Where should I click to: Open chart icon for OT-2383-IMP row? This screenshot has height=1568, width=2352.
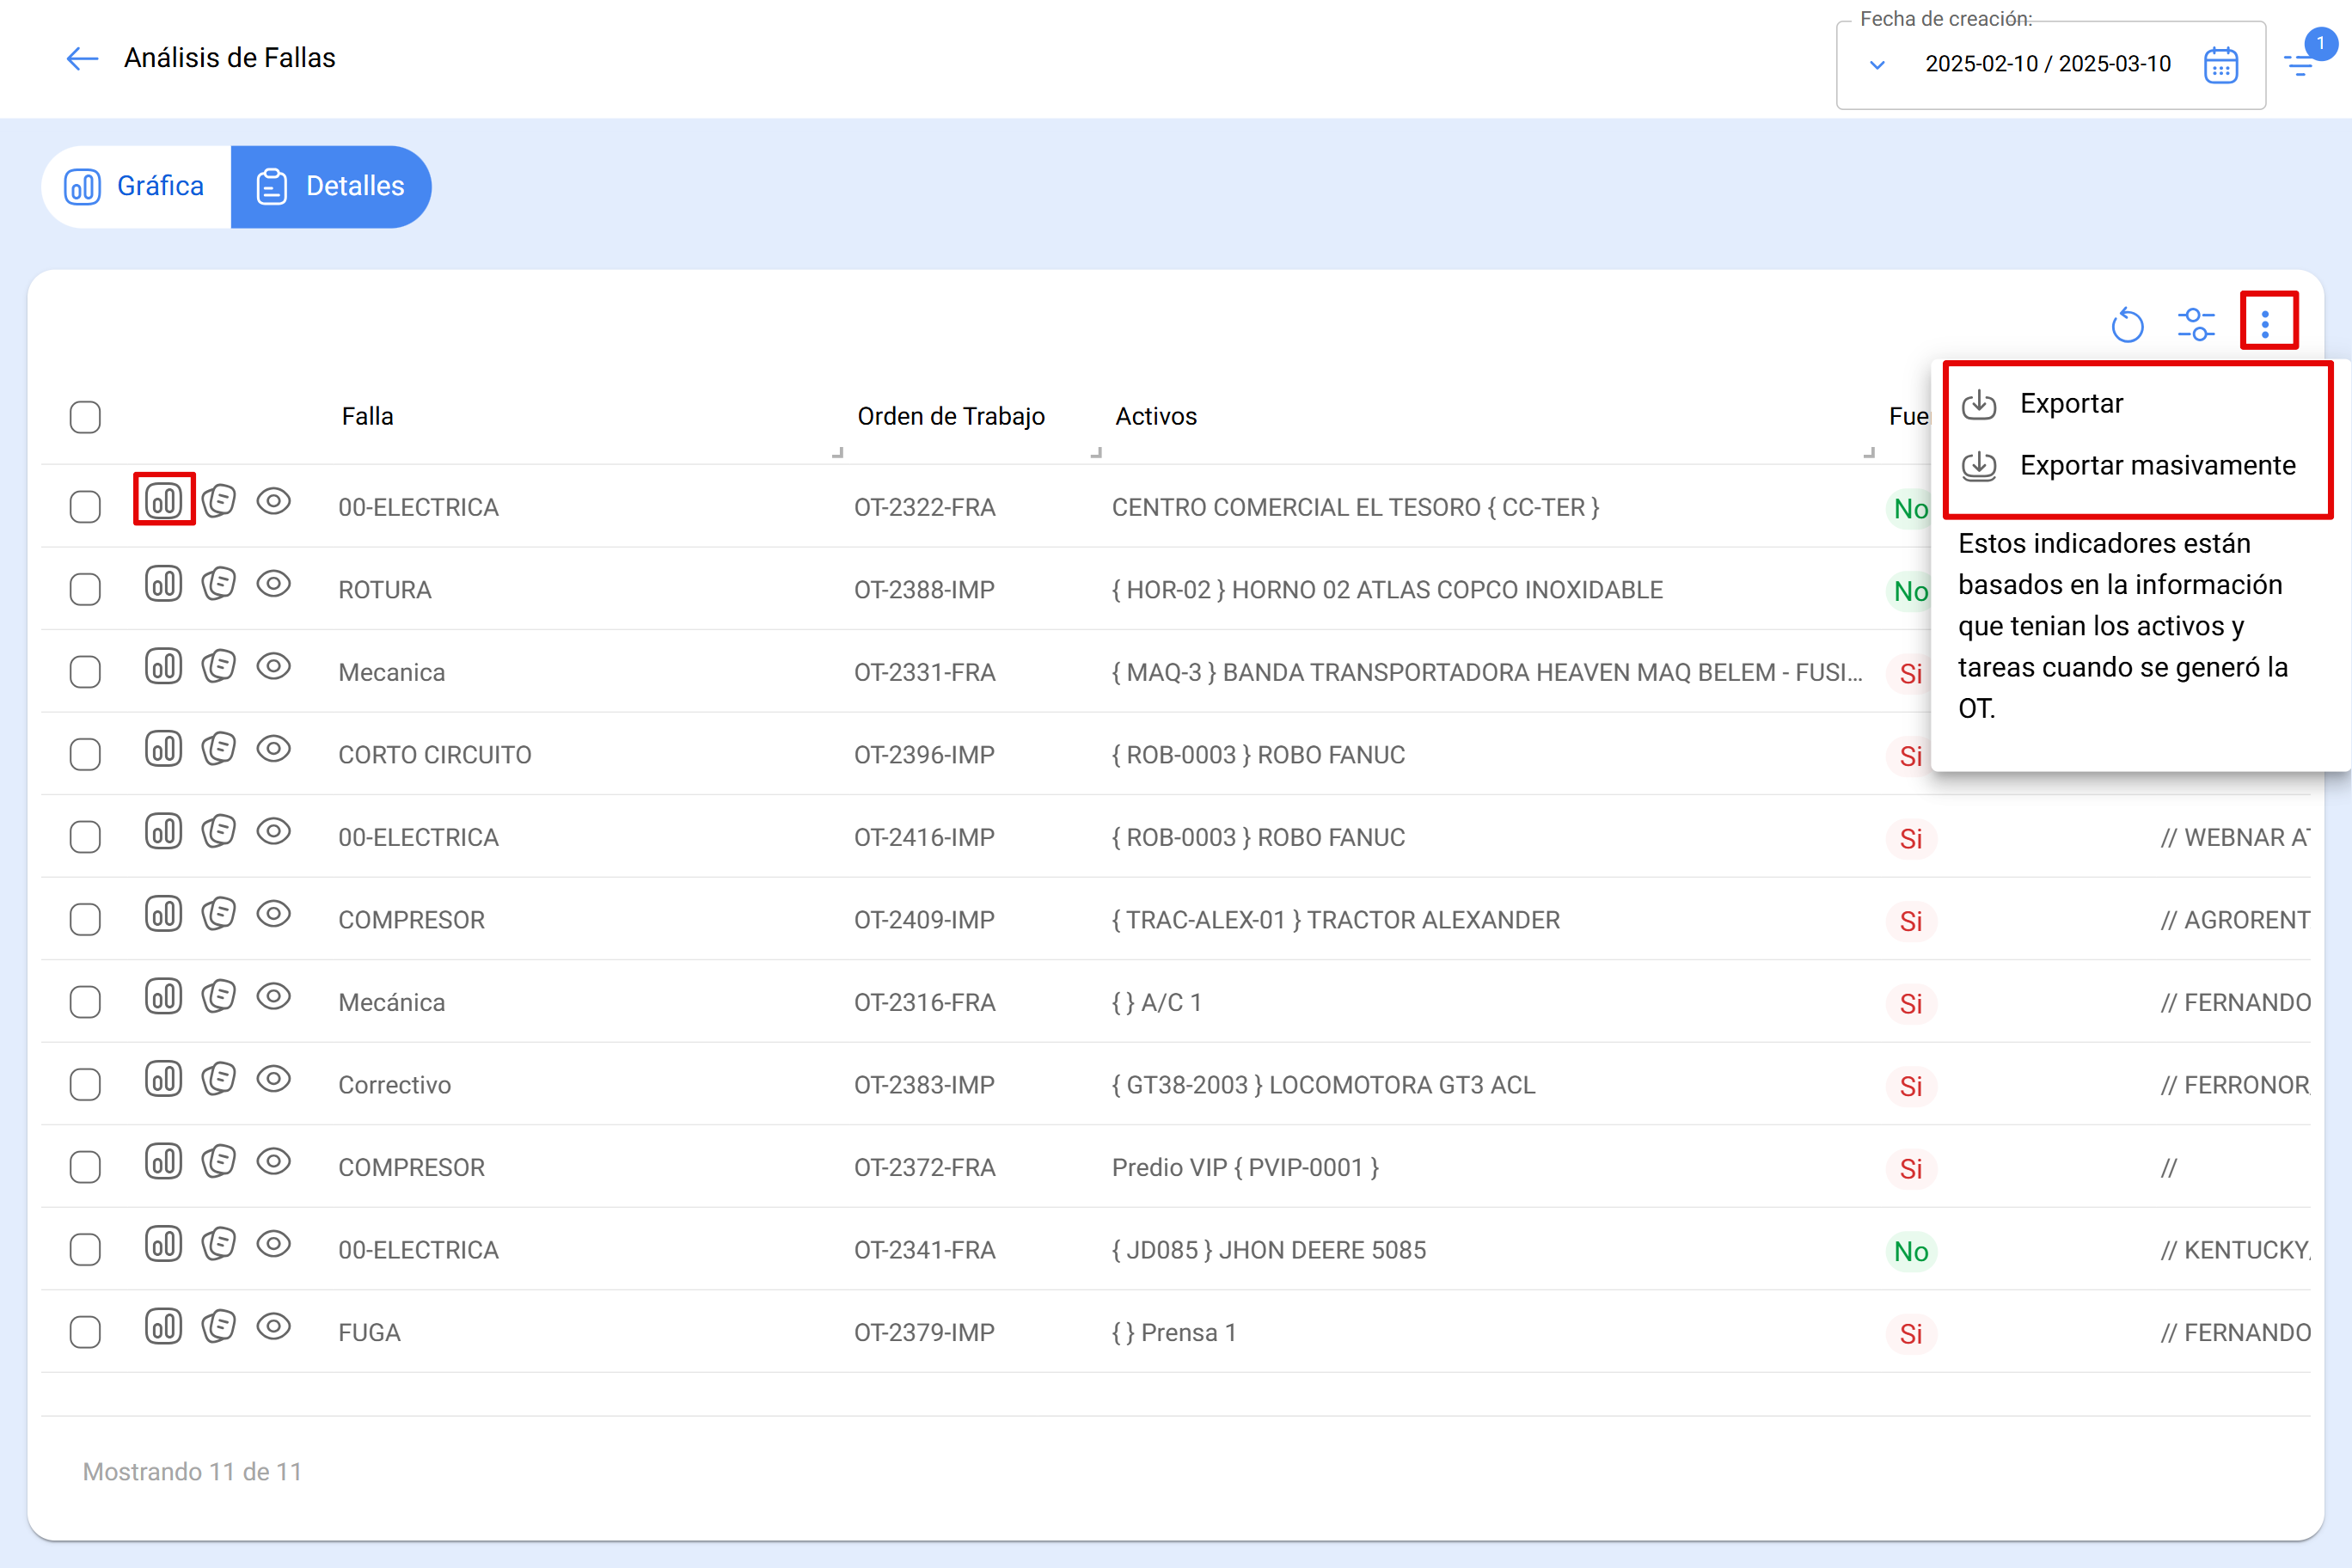coord(163,1078)
